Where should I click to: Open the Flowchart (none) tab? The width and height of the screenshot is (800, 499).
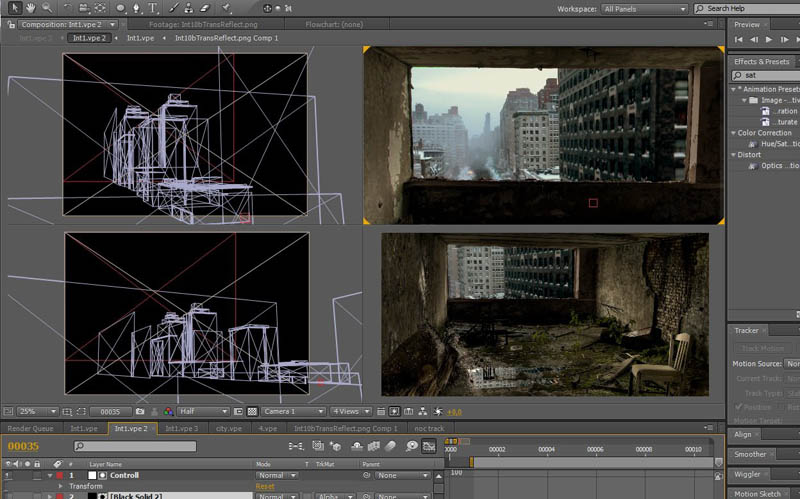334,24
